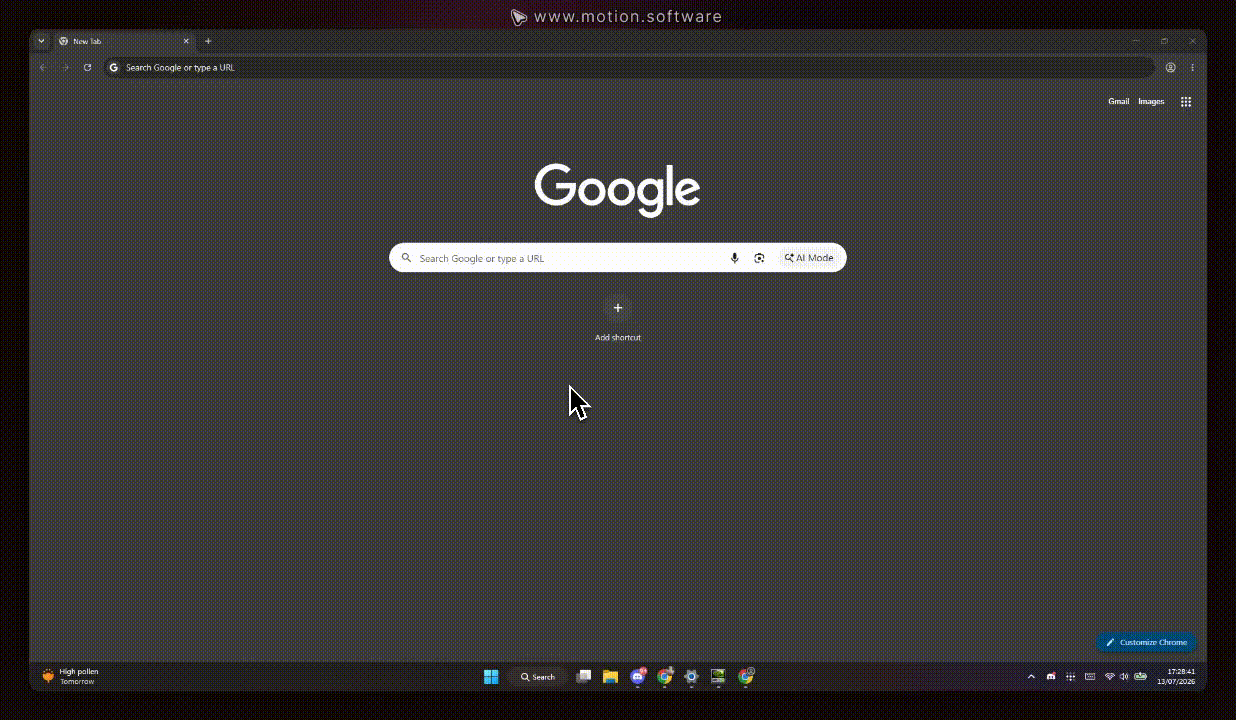
Task: Open the Gmail link
Action: [x=1118, y=101]
